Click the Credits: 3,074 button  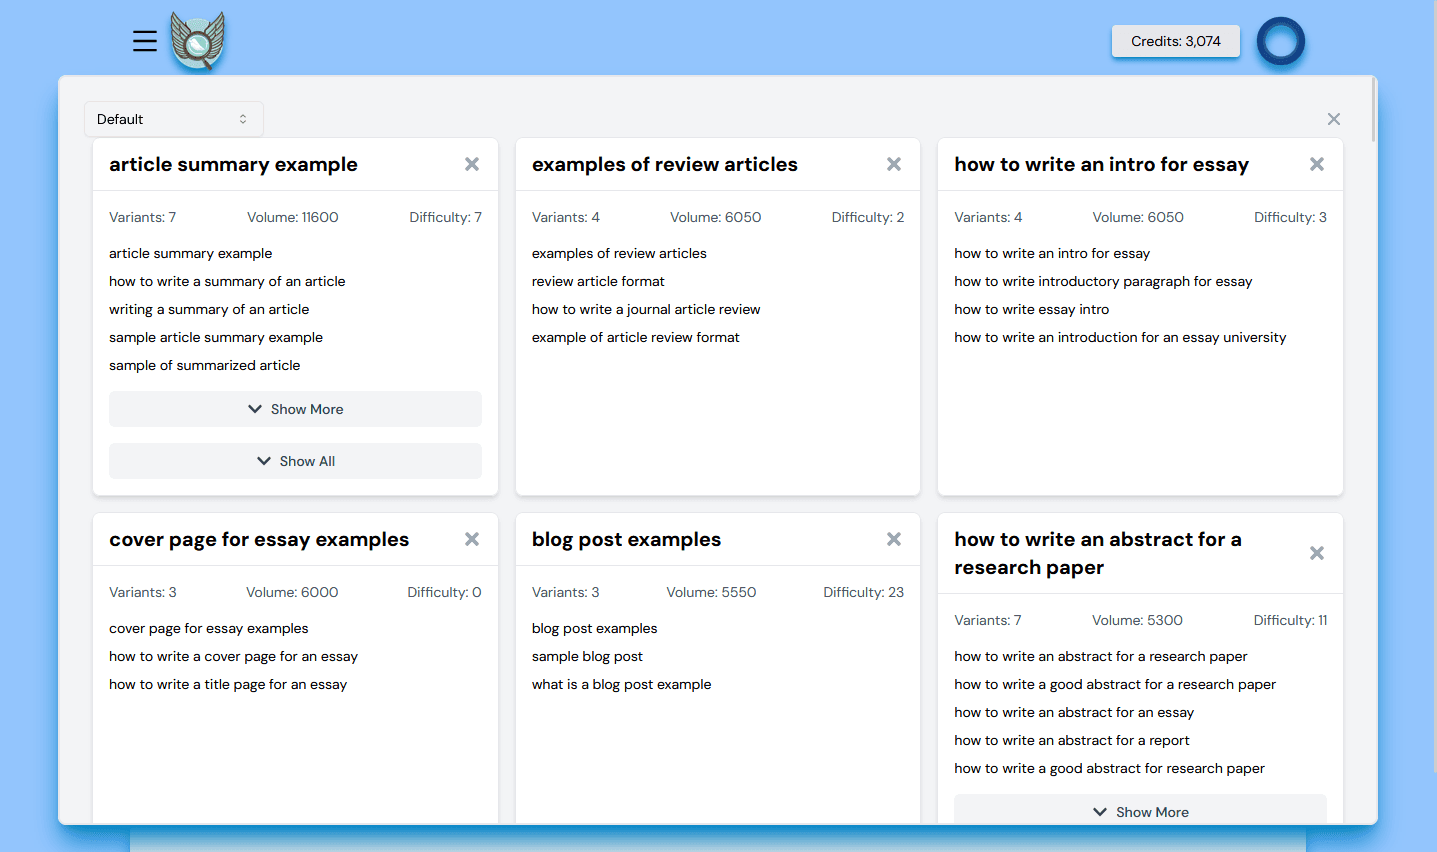(x=1175, y=41)
